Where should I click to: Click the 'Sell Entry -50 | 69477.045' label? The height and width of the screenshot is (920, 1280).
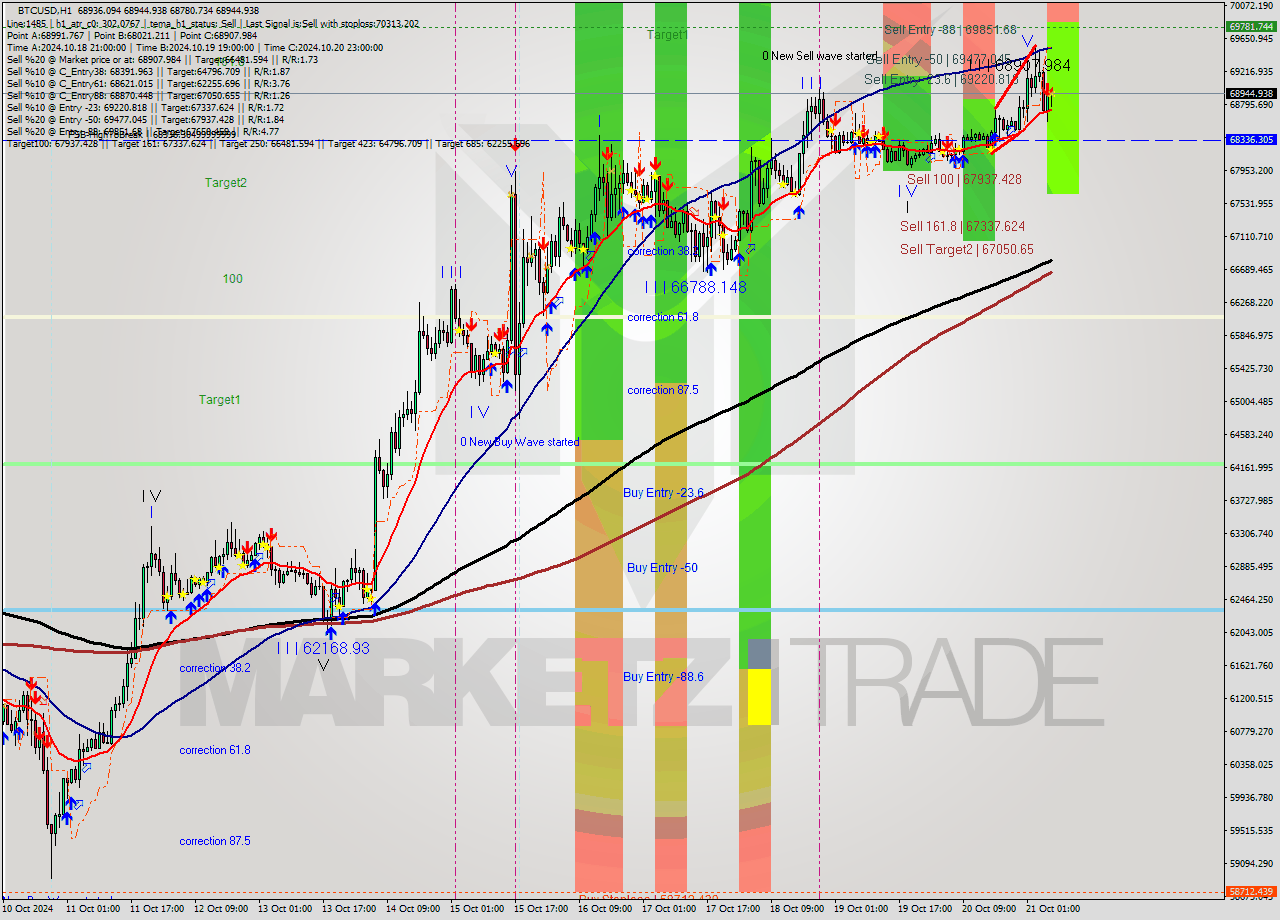tap(938, 60)
